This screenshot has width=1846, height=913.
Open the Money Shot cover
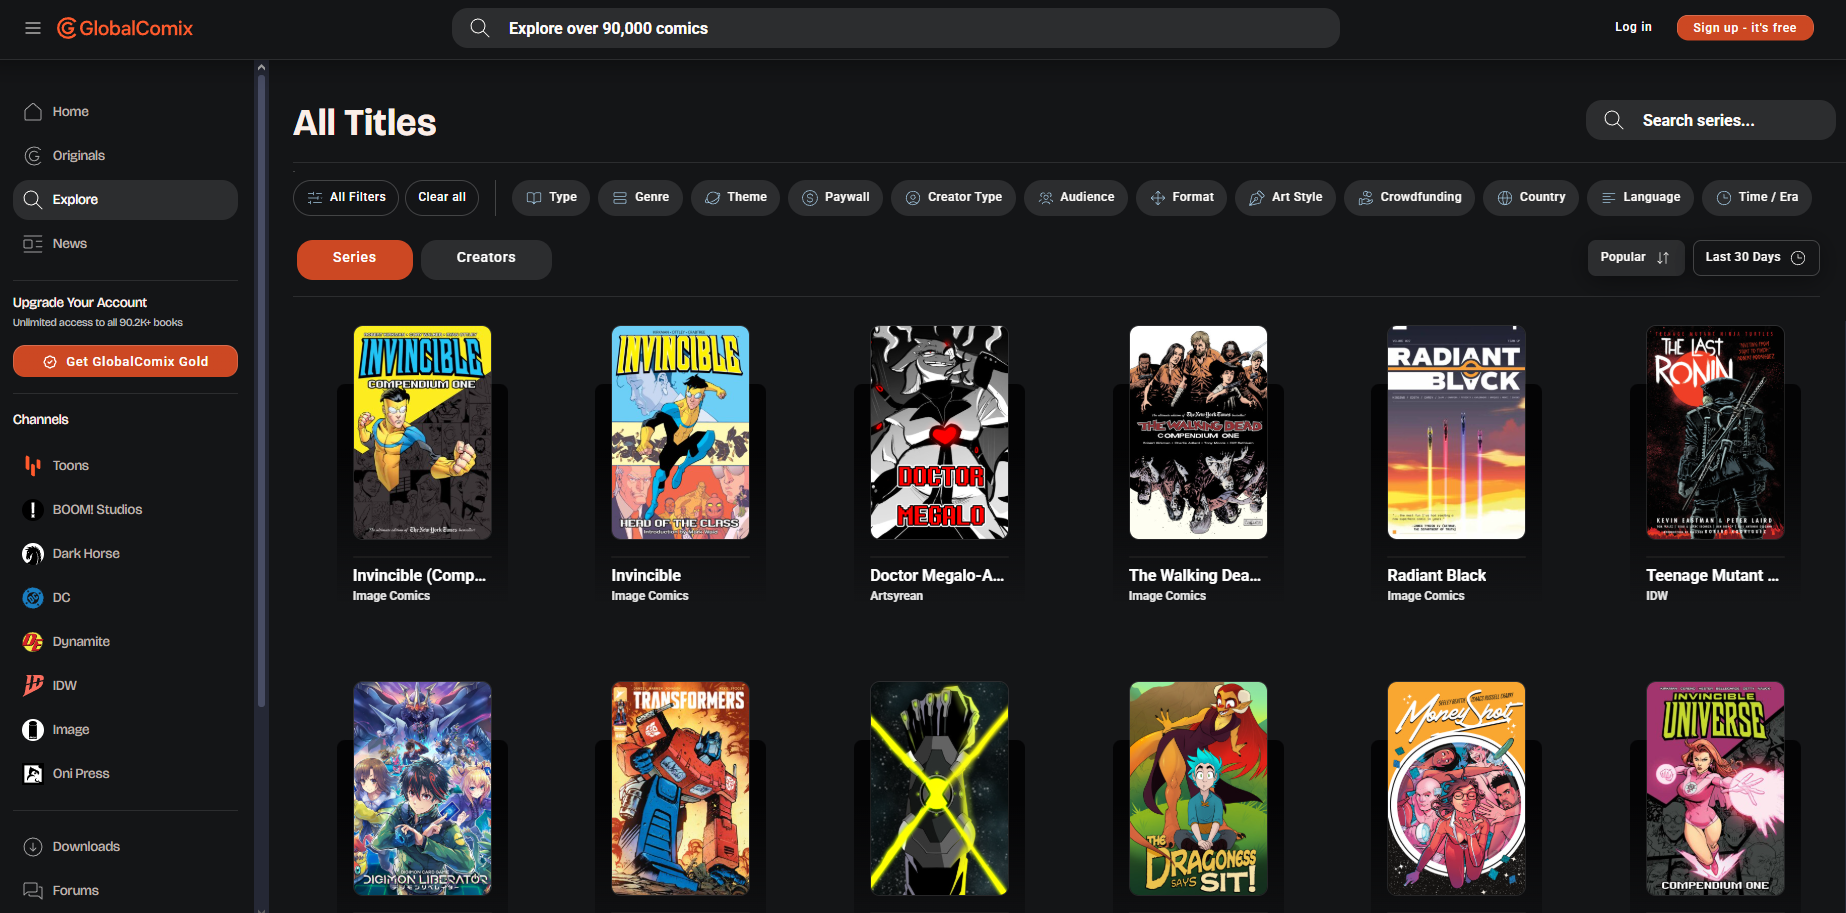click(1456, 789)
